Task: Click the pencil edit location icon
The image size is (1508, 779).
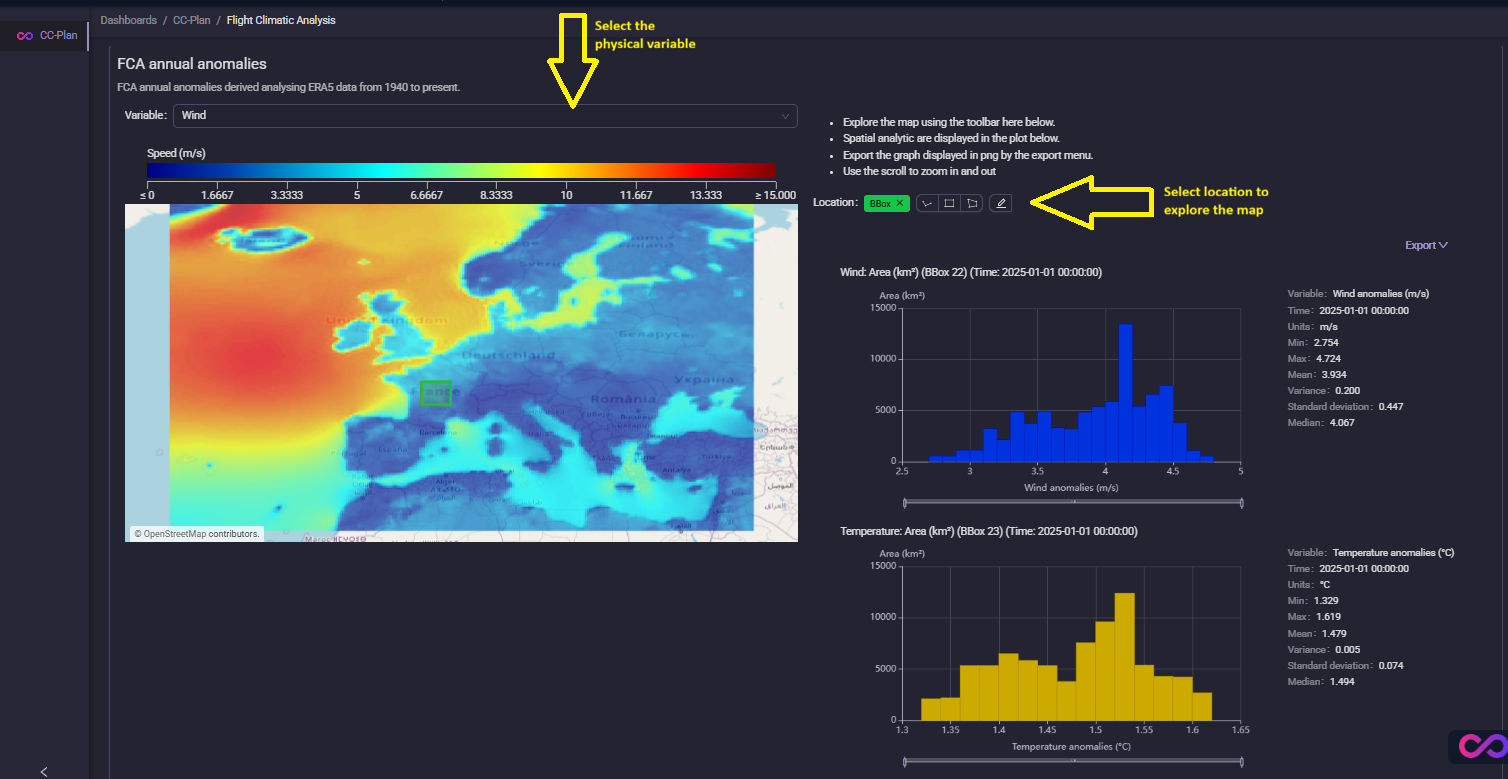Action: [1001, 203]
